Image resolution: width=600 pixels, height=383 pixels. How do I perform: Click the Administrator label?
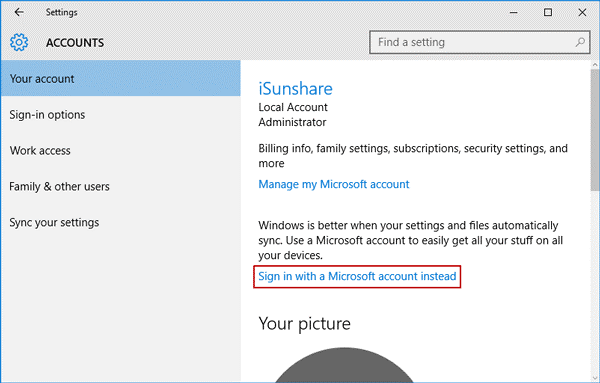(292, 122)
